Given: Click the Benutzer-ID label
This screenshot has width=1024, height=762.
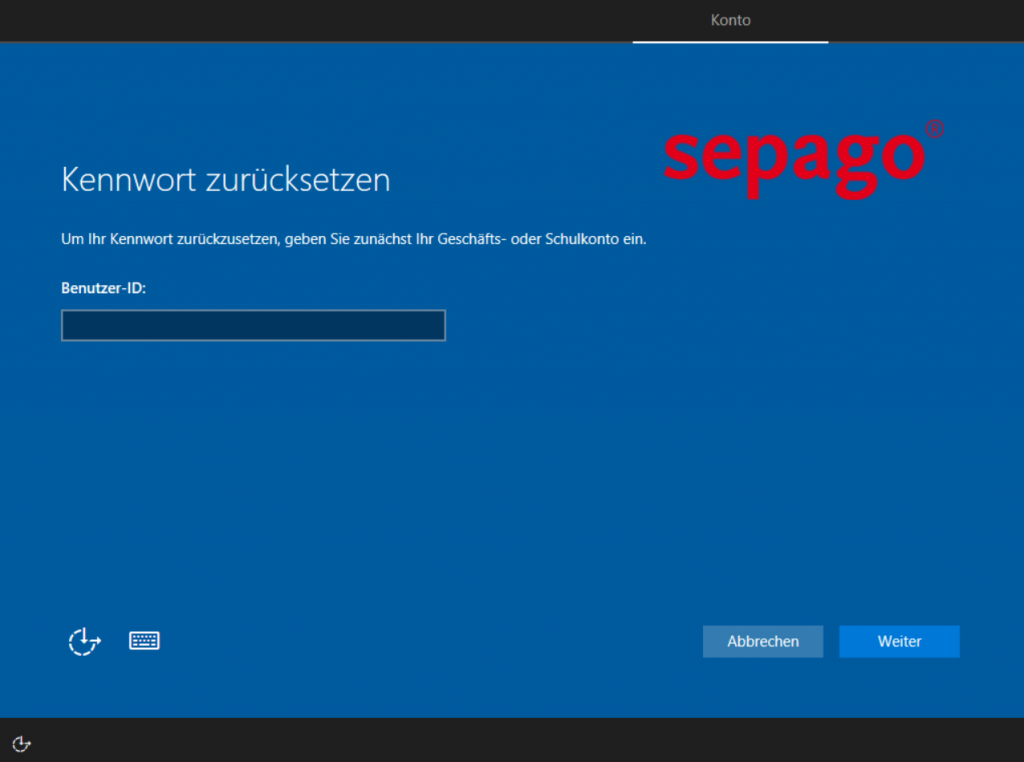Looking at the screenshot, I should pyautogui.click(x=104, y=288).
